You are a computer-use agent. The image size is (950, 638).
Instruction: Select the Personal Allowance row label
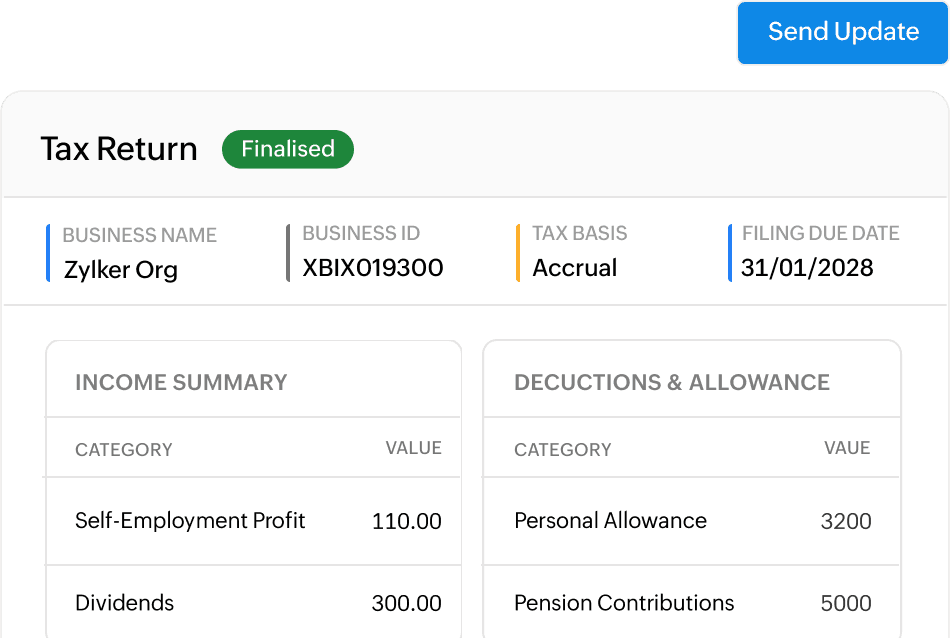tap(610, 521)
